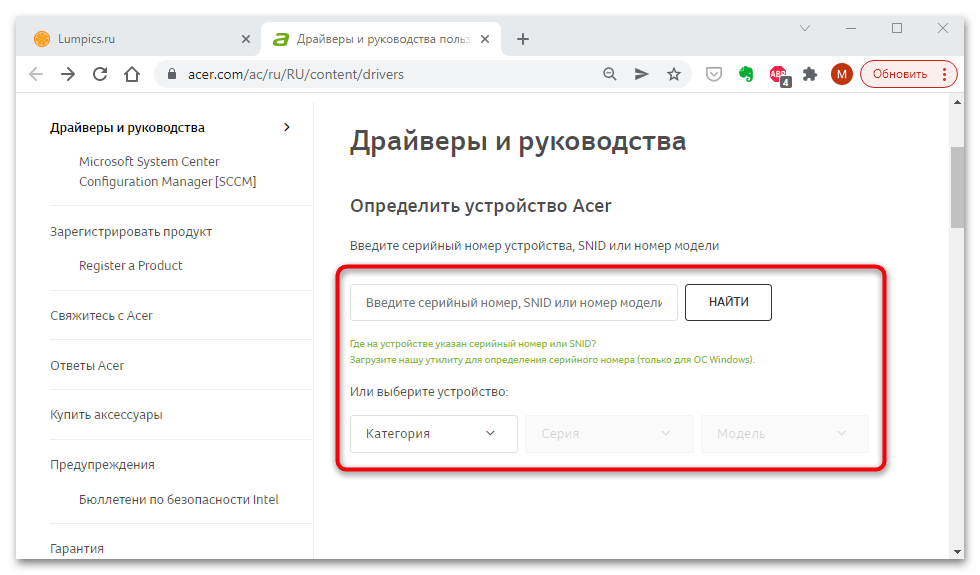This screenshot has height=575, width=980.
Task: Expand Драйверы и руководства sidebar chevron
Action: pos(287,127)
